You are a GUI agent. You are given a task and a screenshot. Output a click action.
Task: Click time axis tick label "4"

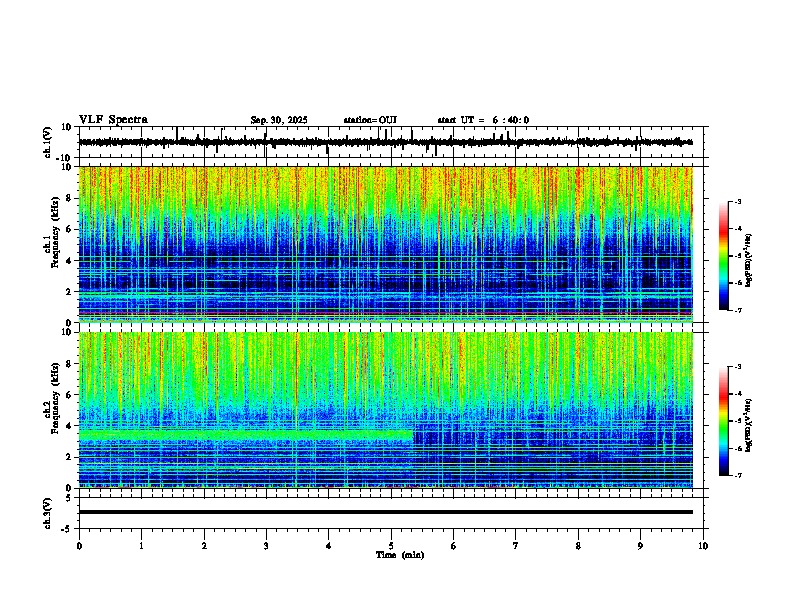(x=328, y=546)
